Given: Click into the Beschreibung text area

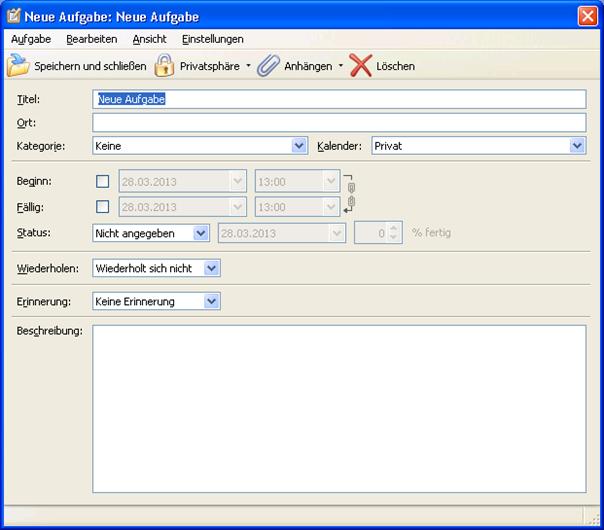Looking at the screenshot, I should (339, 409).
